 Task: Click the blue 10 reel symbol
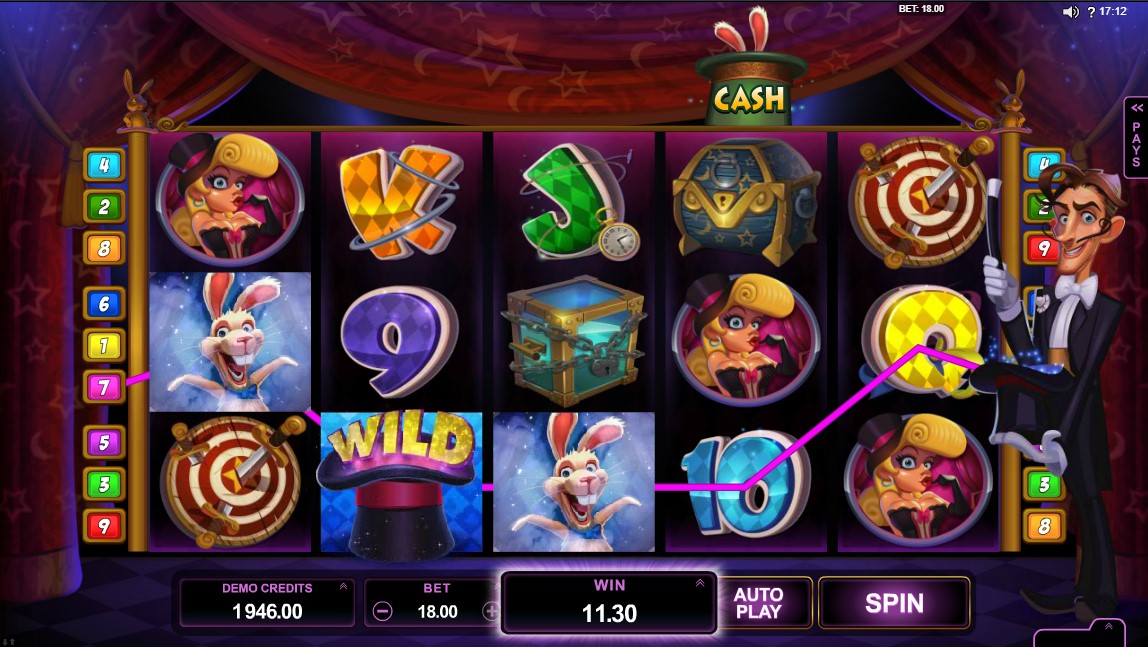click(745, 482)
